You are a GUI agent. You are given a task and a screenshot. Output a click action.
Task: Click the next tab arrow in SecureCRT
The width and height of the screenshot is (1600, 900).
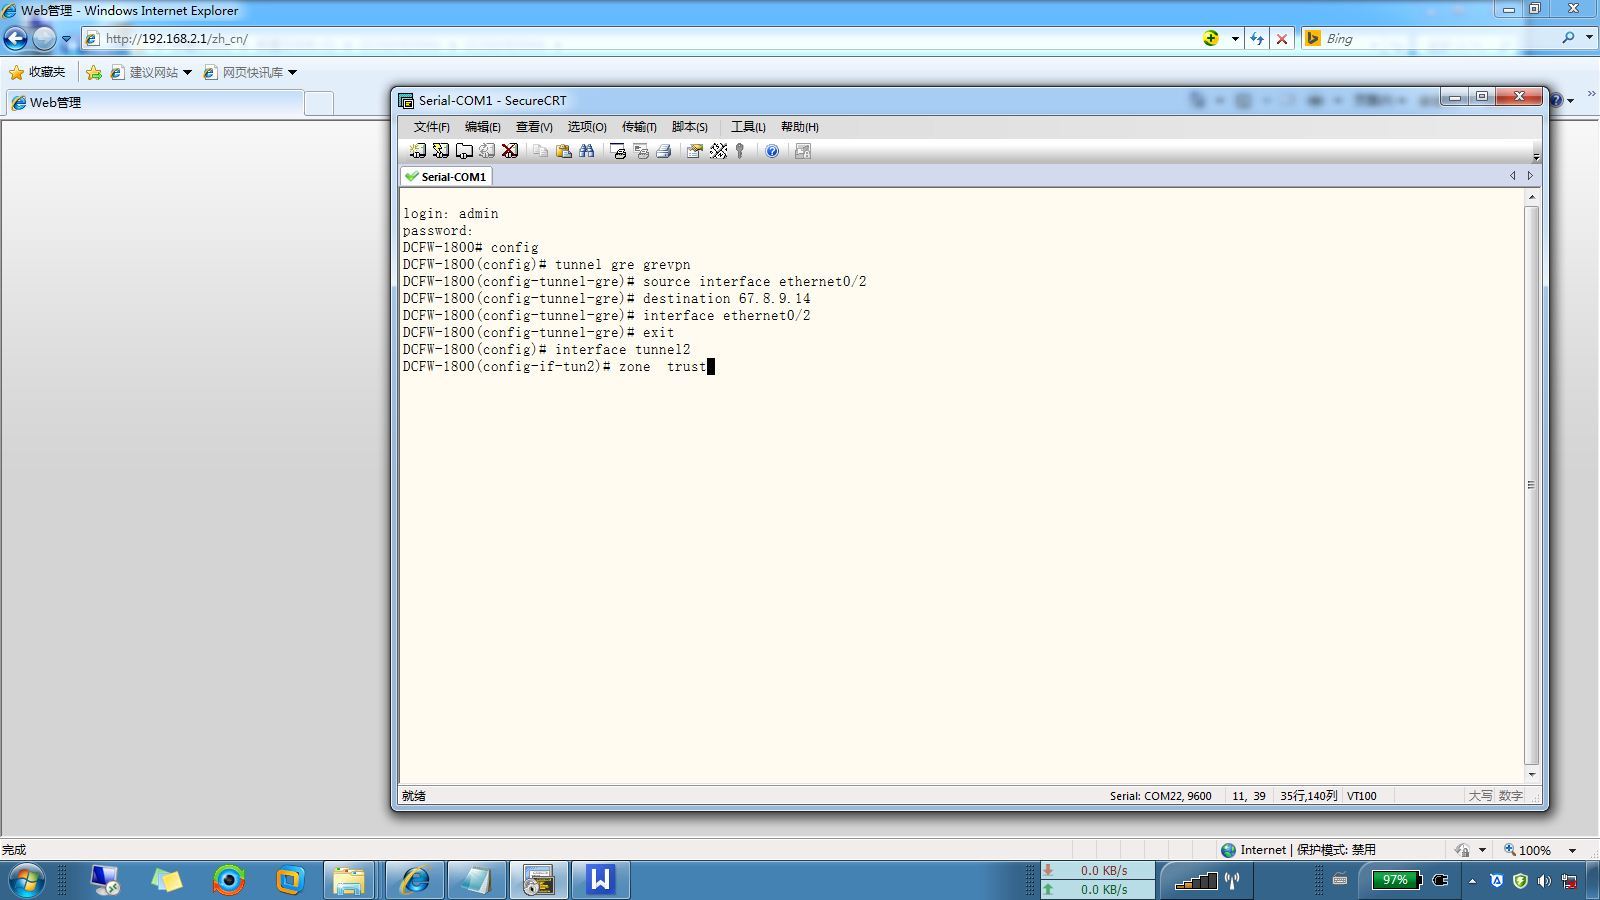click(1529, 176)
